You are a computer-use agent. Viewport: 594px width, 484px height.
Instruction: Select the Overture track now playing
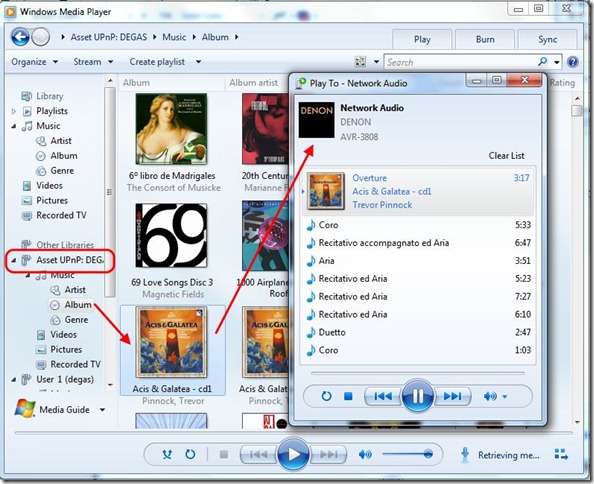point(417,191)
